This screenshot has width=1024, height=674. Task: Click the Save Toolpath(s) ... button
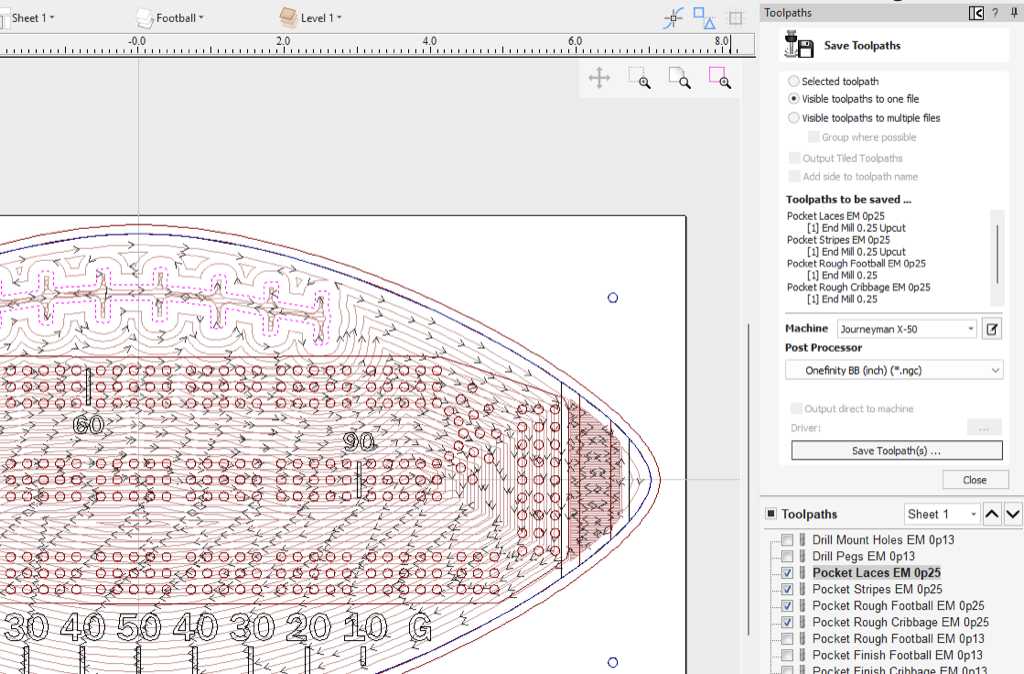[897, 451]
